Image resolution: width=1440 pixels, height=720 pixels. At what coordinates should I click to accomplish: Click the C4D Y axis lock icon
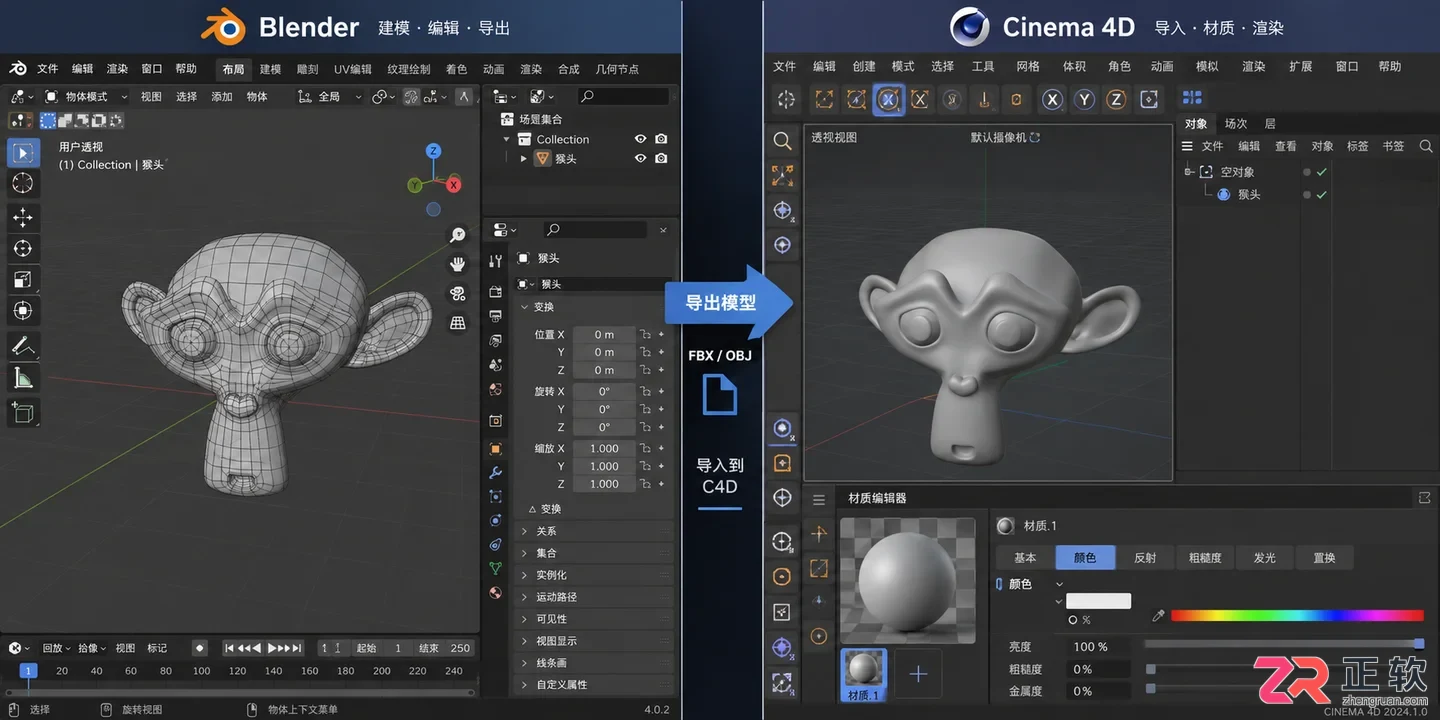point(1084,99)
